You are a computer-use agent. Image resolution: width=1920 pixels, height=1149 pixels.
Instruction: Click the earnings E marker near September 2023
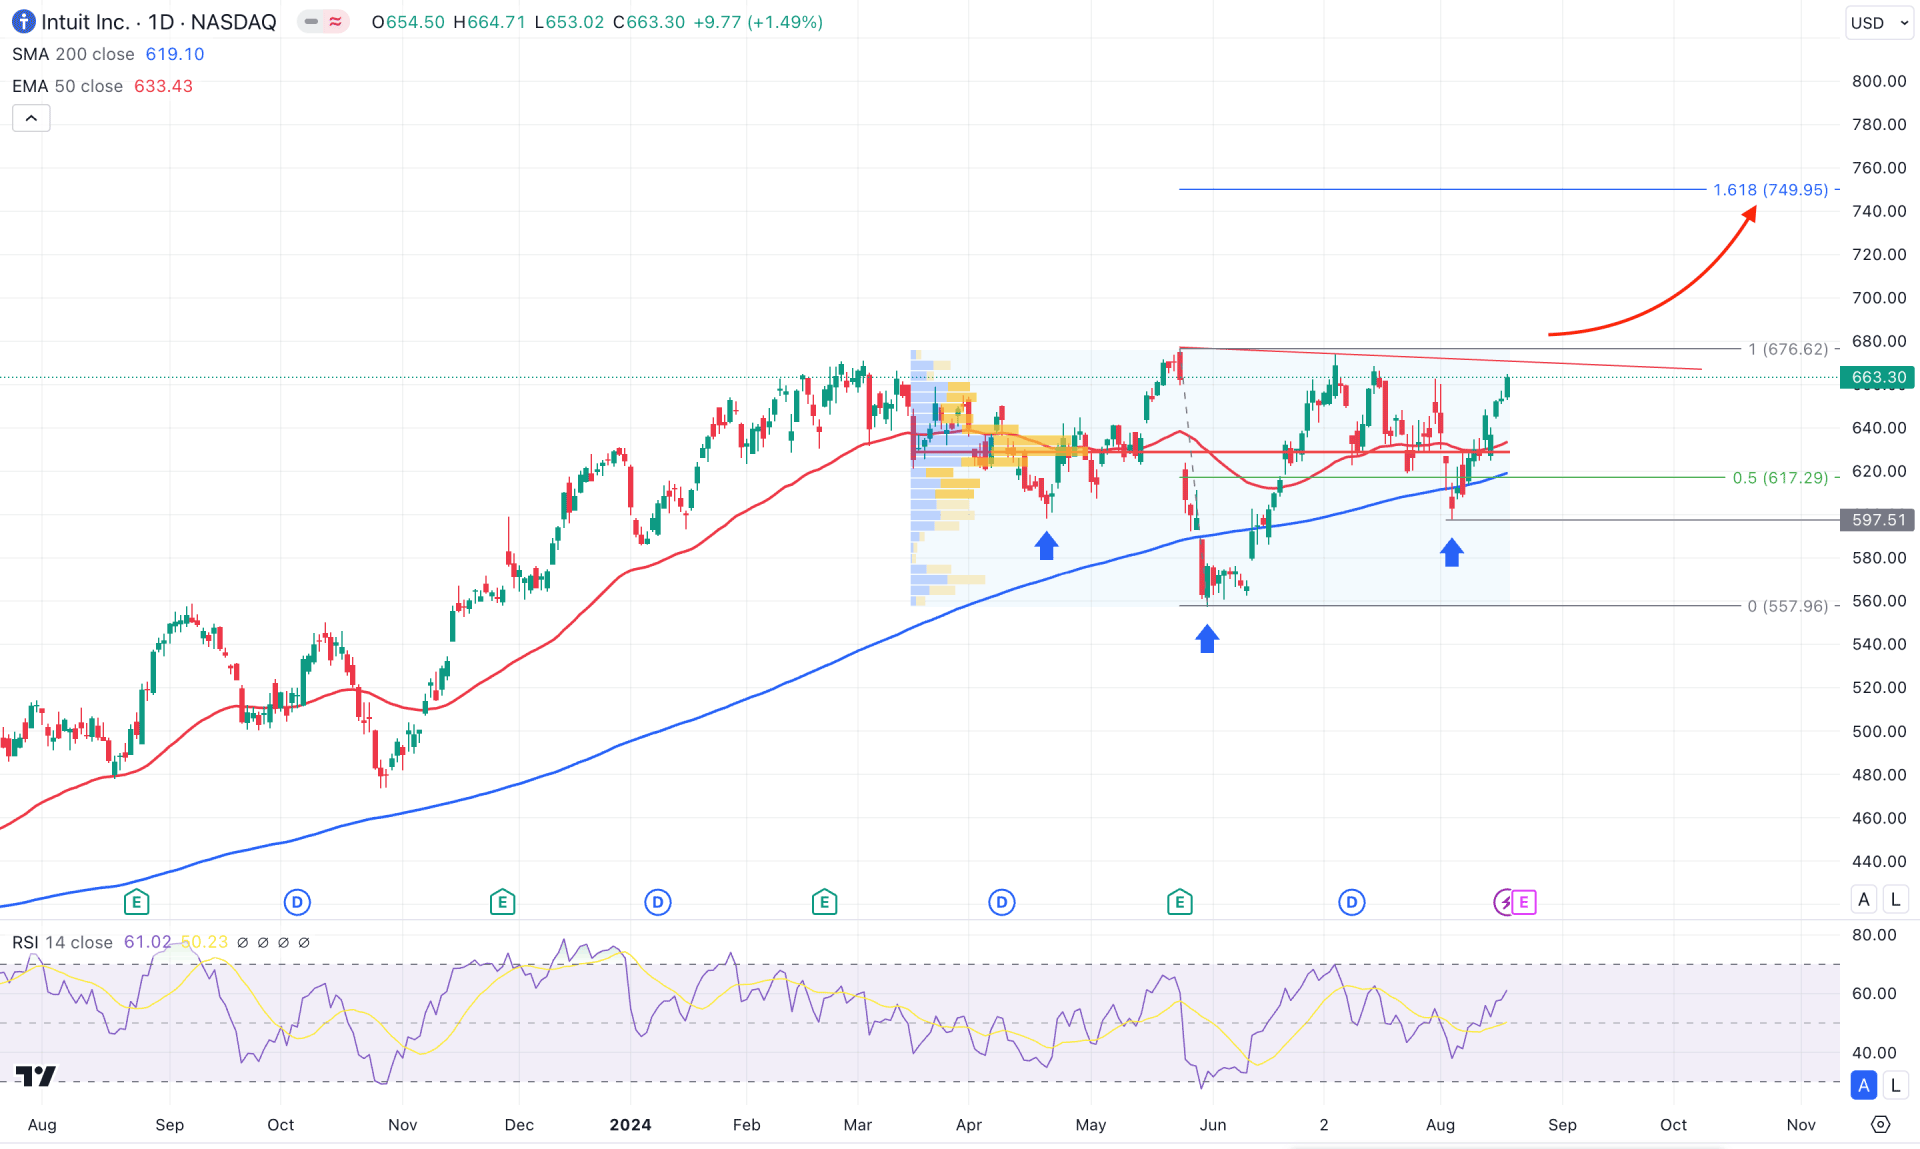pyautogui.click(x=137, y=902)
